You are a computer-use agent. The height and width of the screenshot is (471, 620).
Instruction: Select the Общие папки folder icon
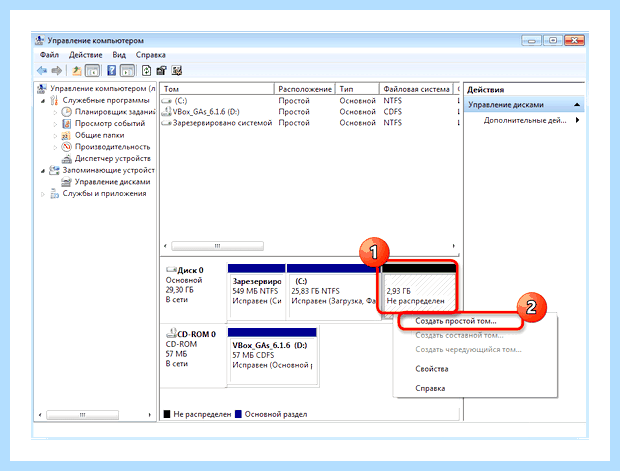[x=66, y=136]
